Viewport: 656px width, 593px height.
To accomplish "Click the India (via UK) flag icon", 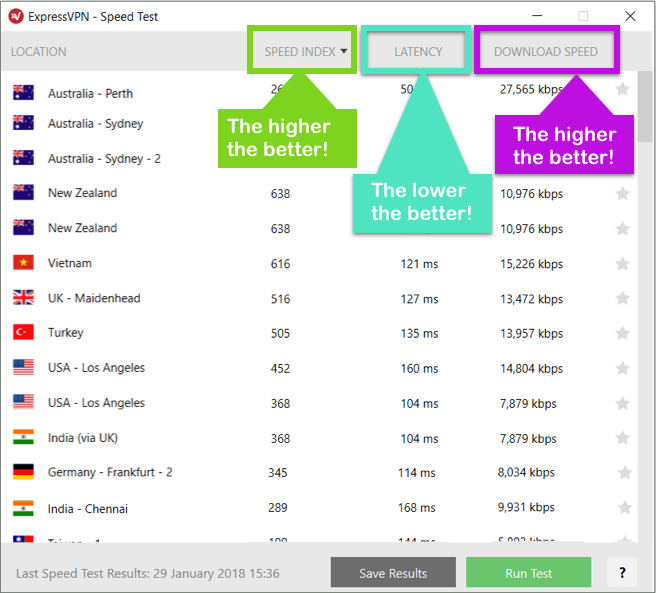I will pos(23,437).
